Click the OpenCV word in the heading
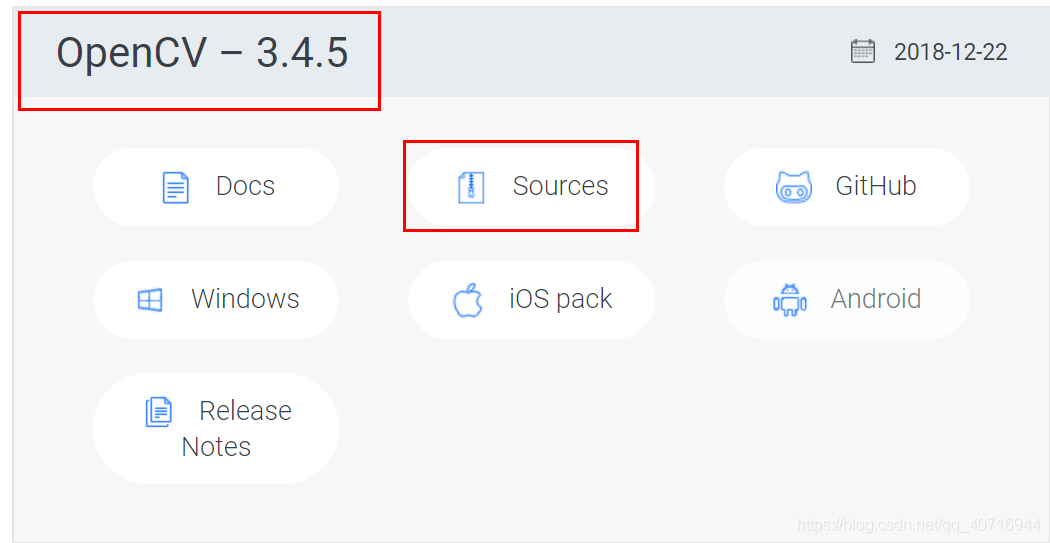The width and height of the screenshot is (1050, 543). (131, 54)
